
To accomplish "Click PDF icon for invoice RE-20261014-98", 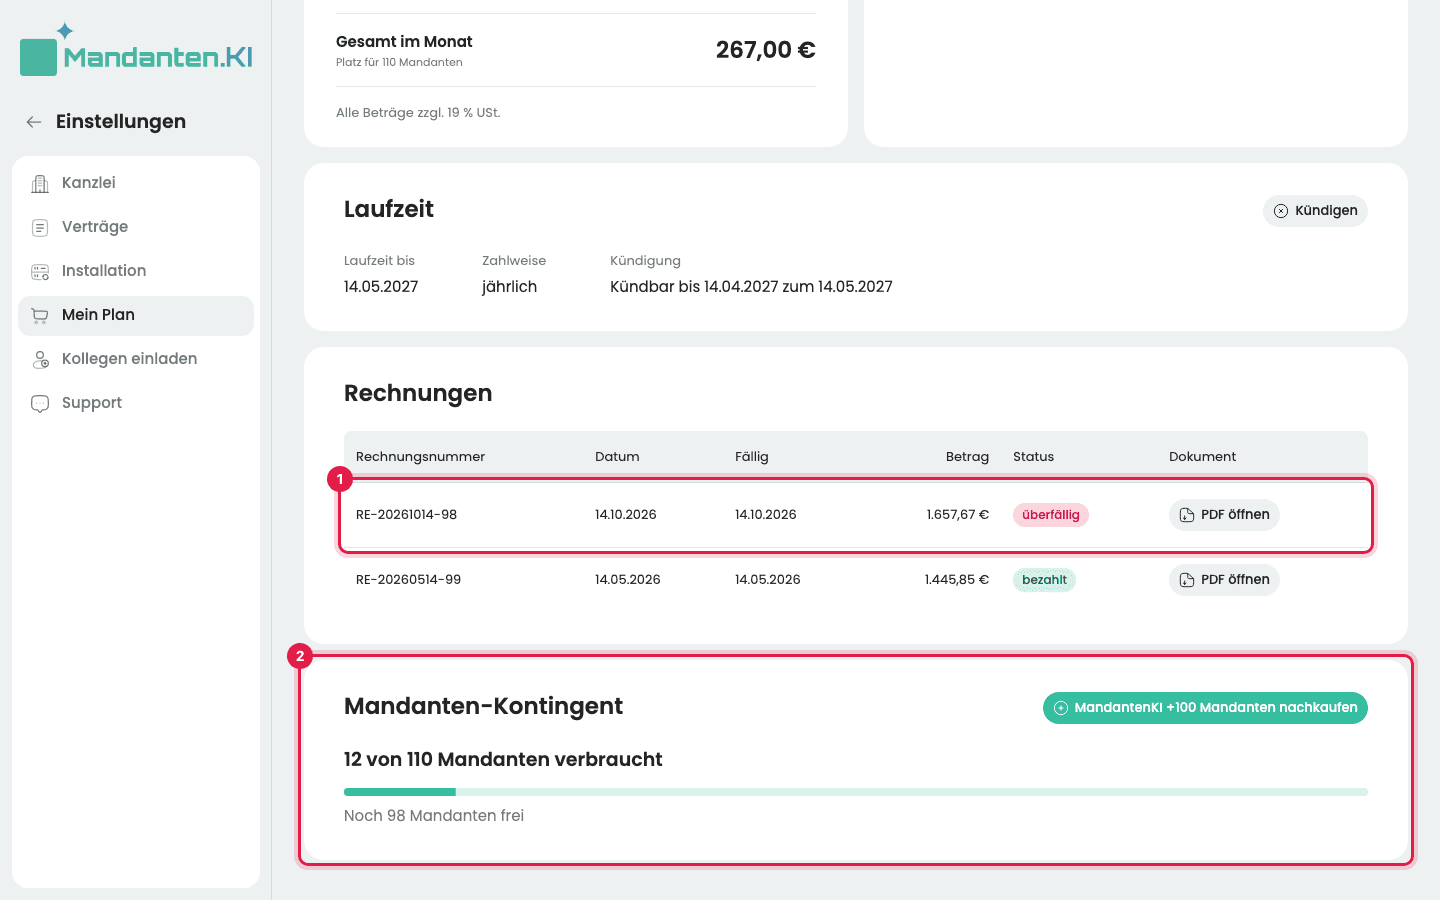I will pyautogui.click(x=1187, y=515).
